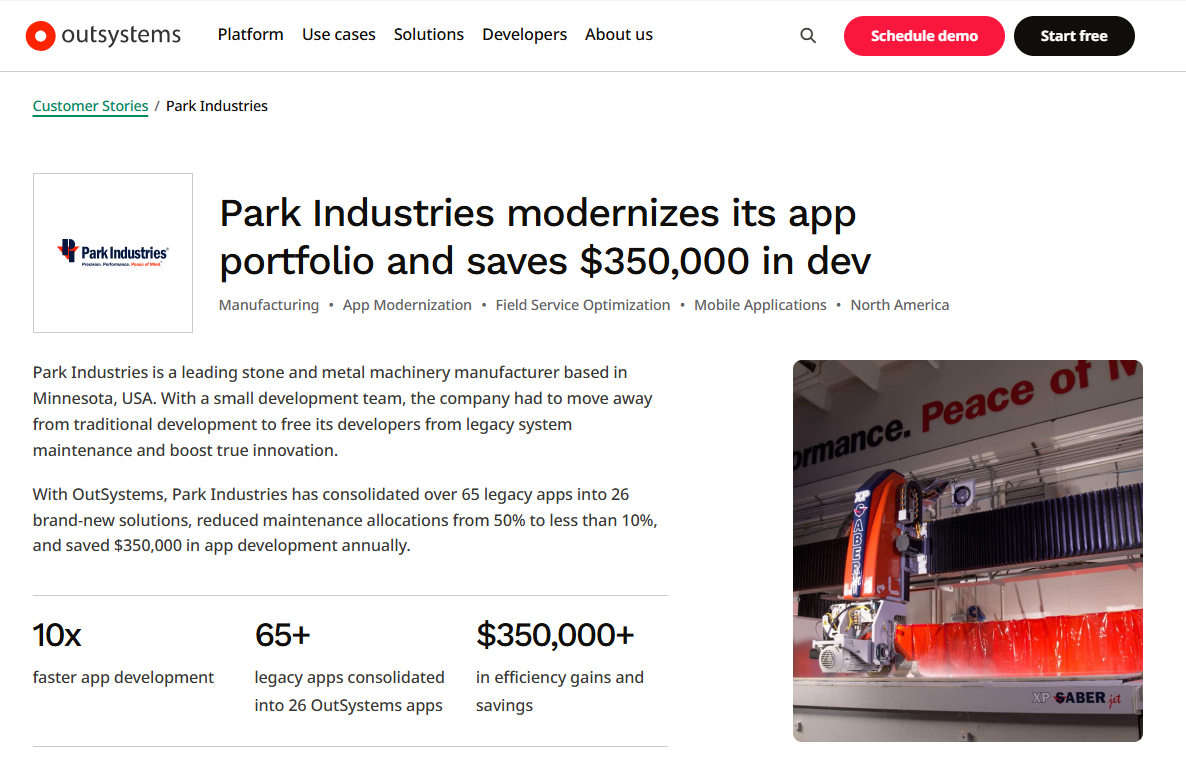The height and width of the screenshot is (774, 1186).
Task: Click the Park Industries breadcrumb text
Action: [217, 106]
